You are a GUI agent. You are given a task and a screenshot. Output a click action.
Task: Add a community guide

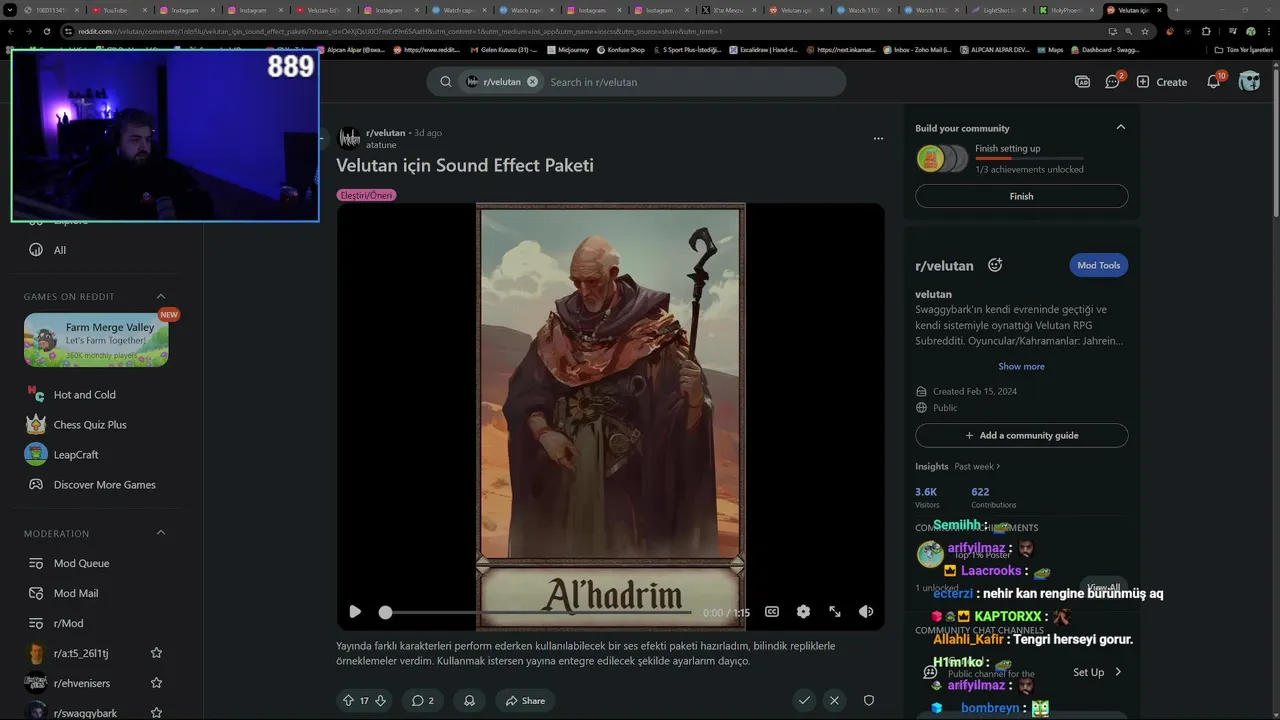(x=1021, y=435)
